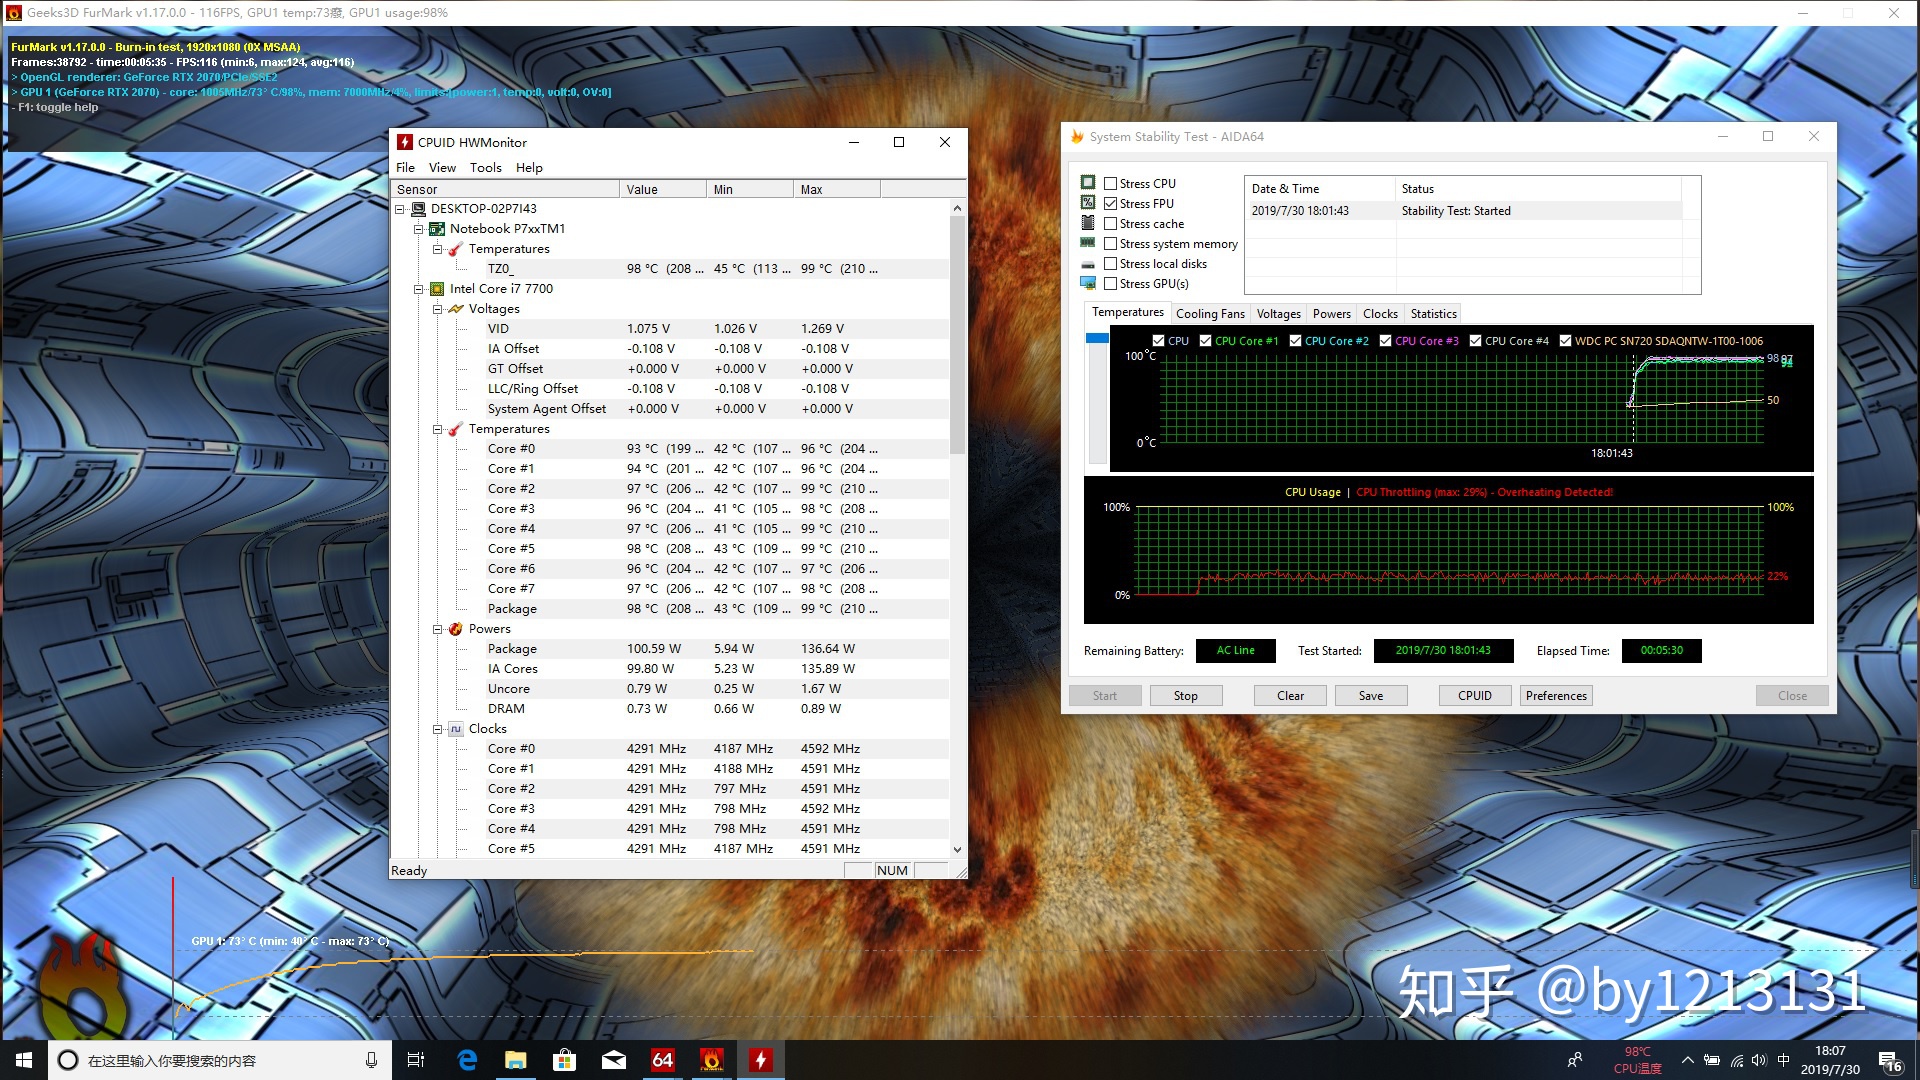Switch to AIDA64 taskbar icon
Image resolution: width=1920 pixels, height=1080 pixels.
[663, 1060]
